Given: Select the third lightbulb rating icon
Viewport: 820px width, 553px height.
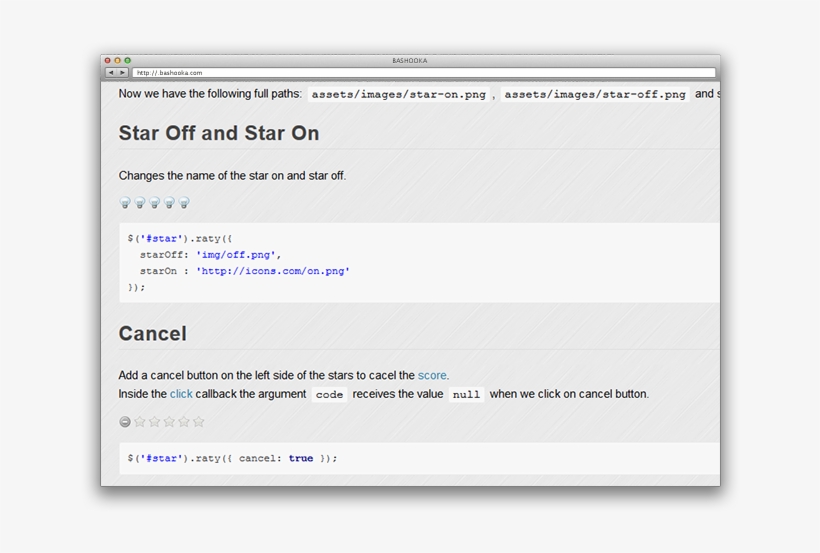Looking at the screenshot, I should tap(155, 203).
